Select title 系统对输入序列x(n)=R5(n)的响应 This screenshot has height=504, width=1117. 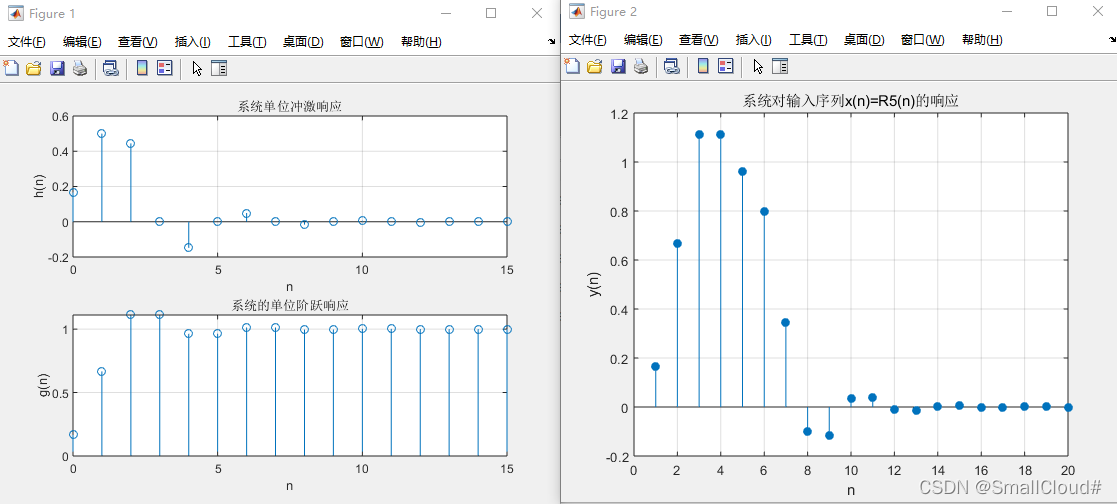coord(851,101)
